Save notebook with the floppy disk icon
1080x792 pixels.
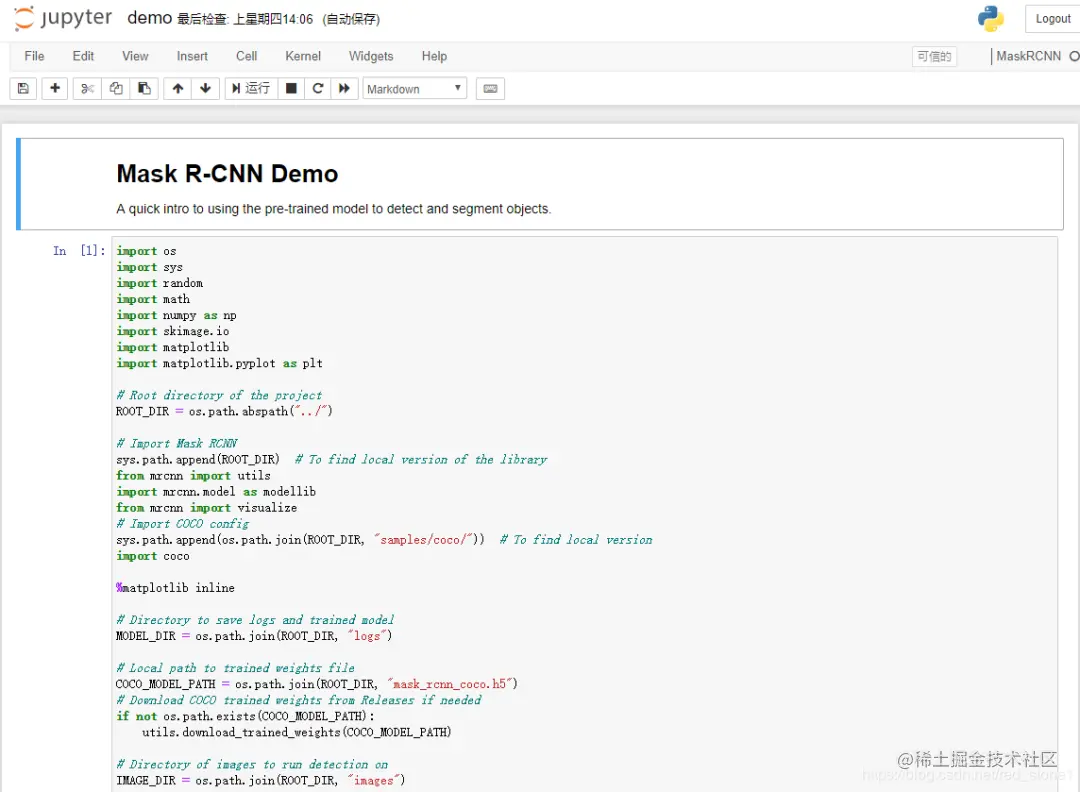point(23,88)
